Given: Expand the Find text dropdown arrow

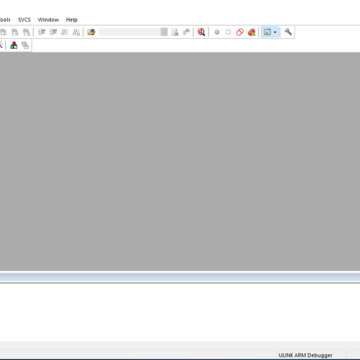Looking at the screenshot, I should pyautogui.click(x=164, y=32).
